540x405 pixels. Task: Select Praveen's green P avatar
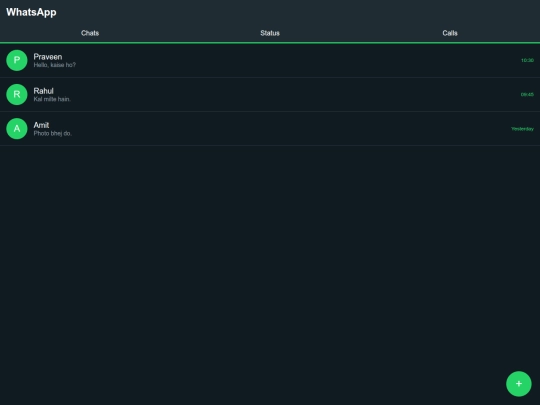click(17, 60)
